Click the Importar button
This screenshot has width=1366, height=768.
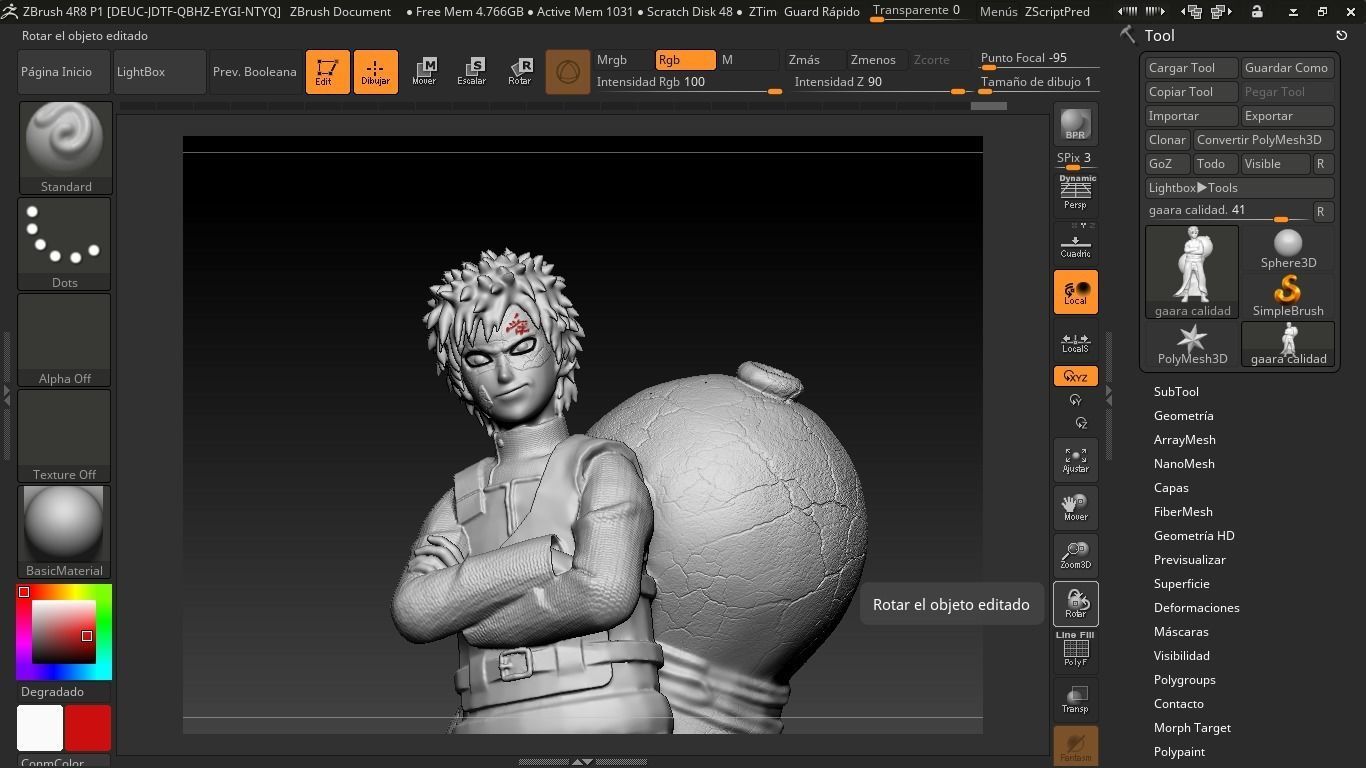coord(1191,116)
